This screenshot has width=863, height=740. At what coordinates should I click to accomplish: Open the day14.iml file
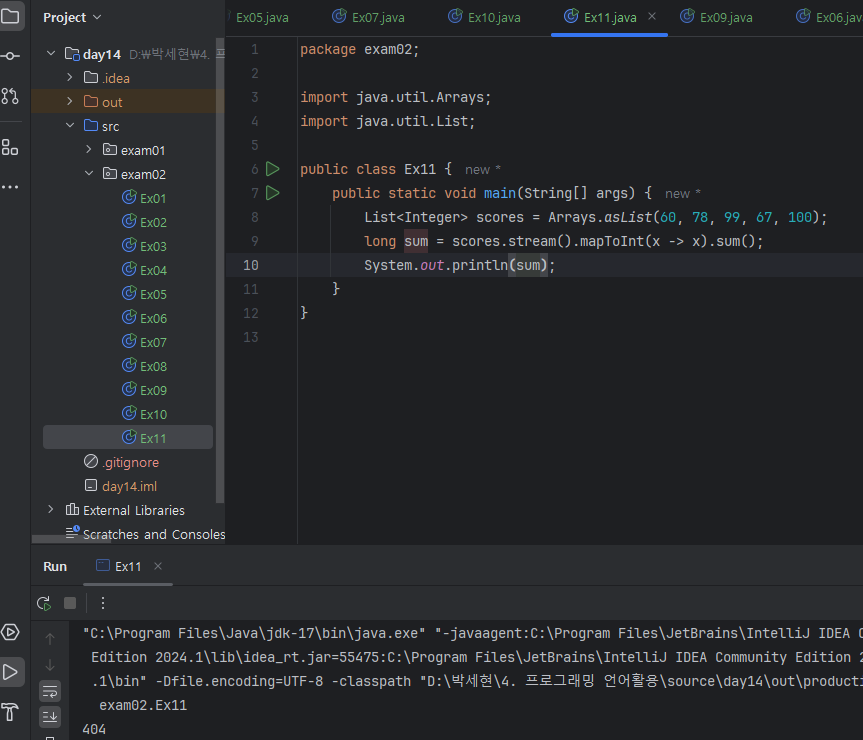click(x=121, y=486)
